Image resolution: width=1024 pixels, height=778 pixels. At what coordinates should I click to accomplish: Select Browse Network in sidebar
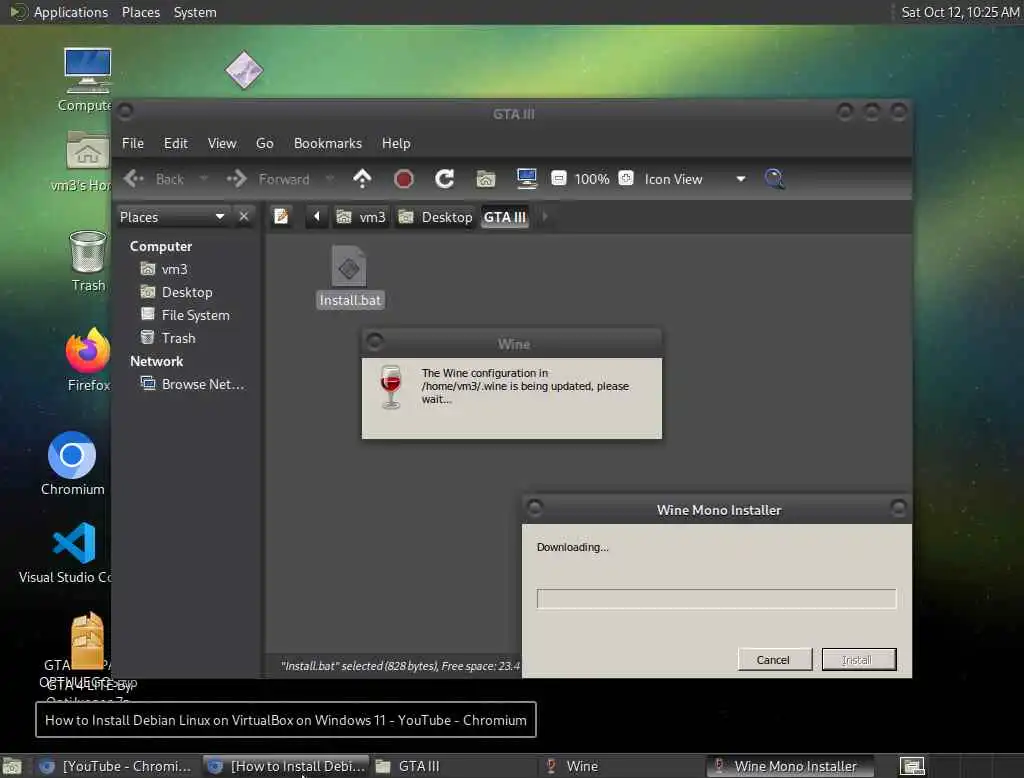point(193,384)
